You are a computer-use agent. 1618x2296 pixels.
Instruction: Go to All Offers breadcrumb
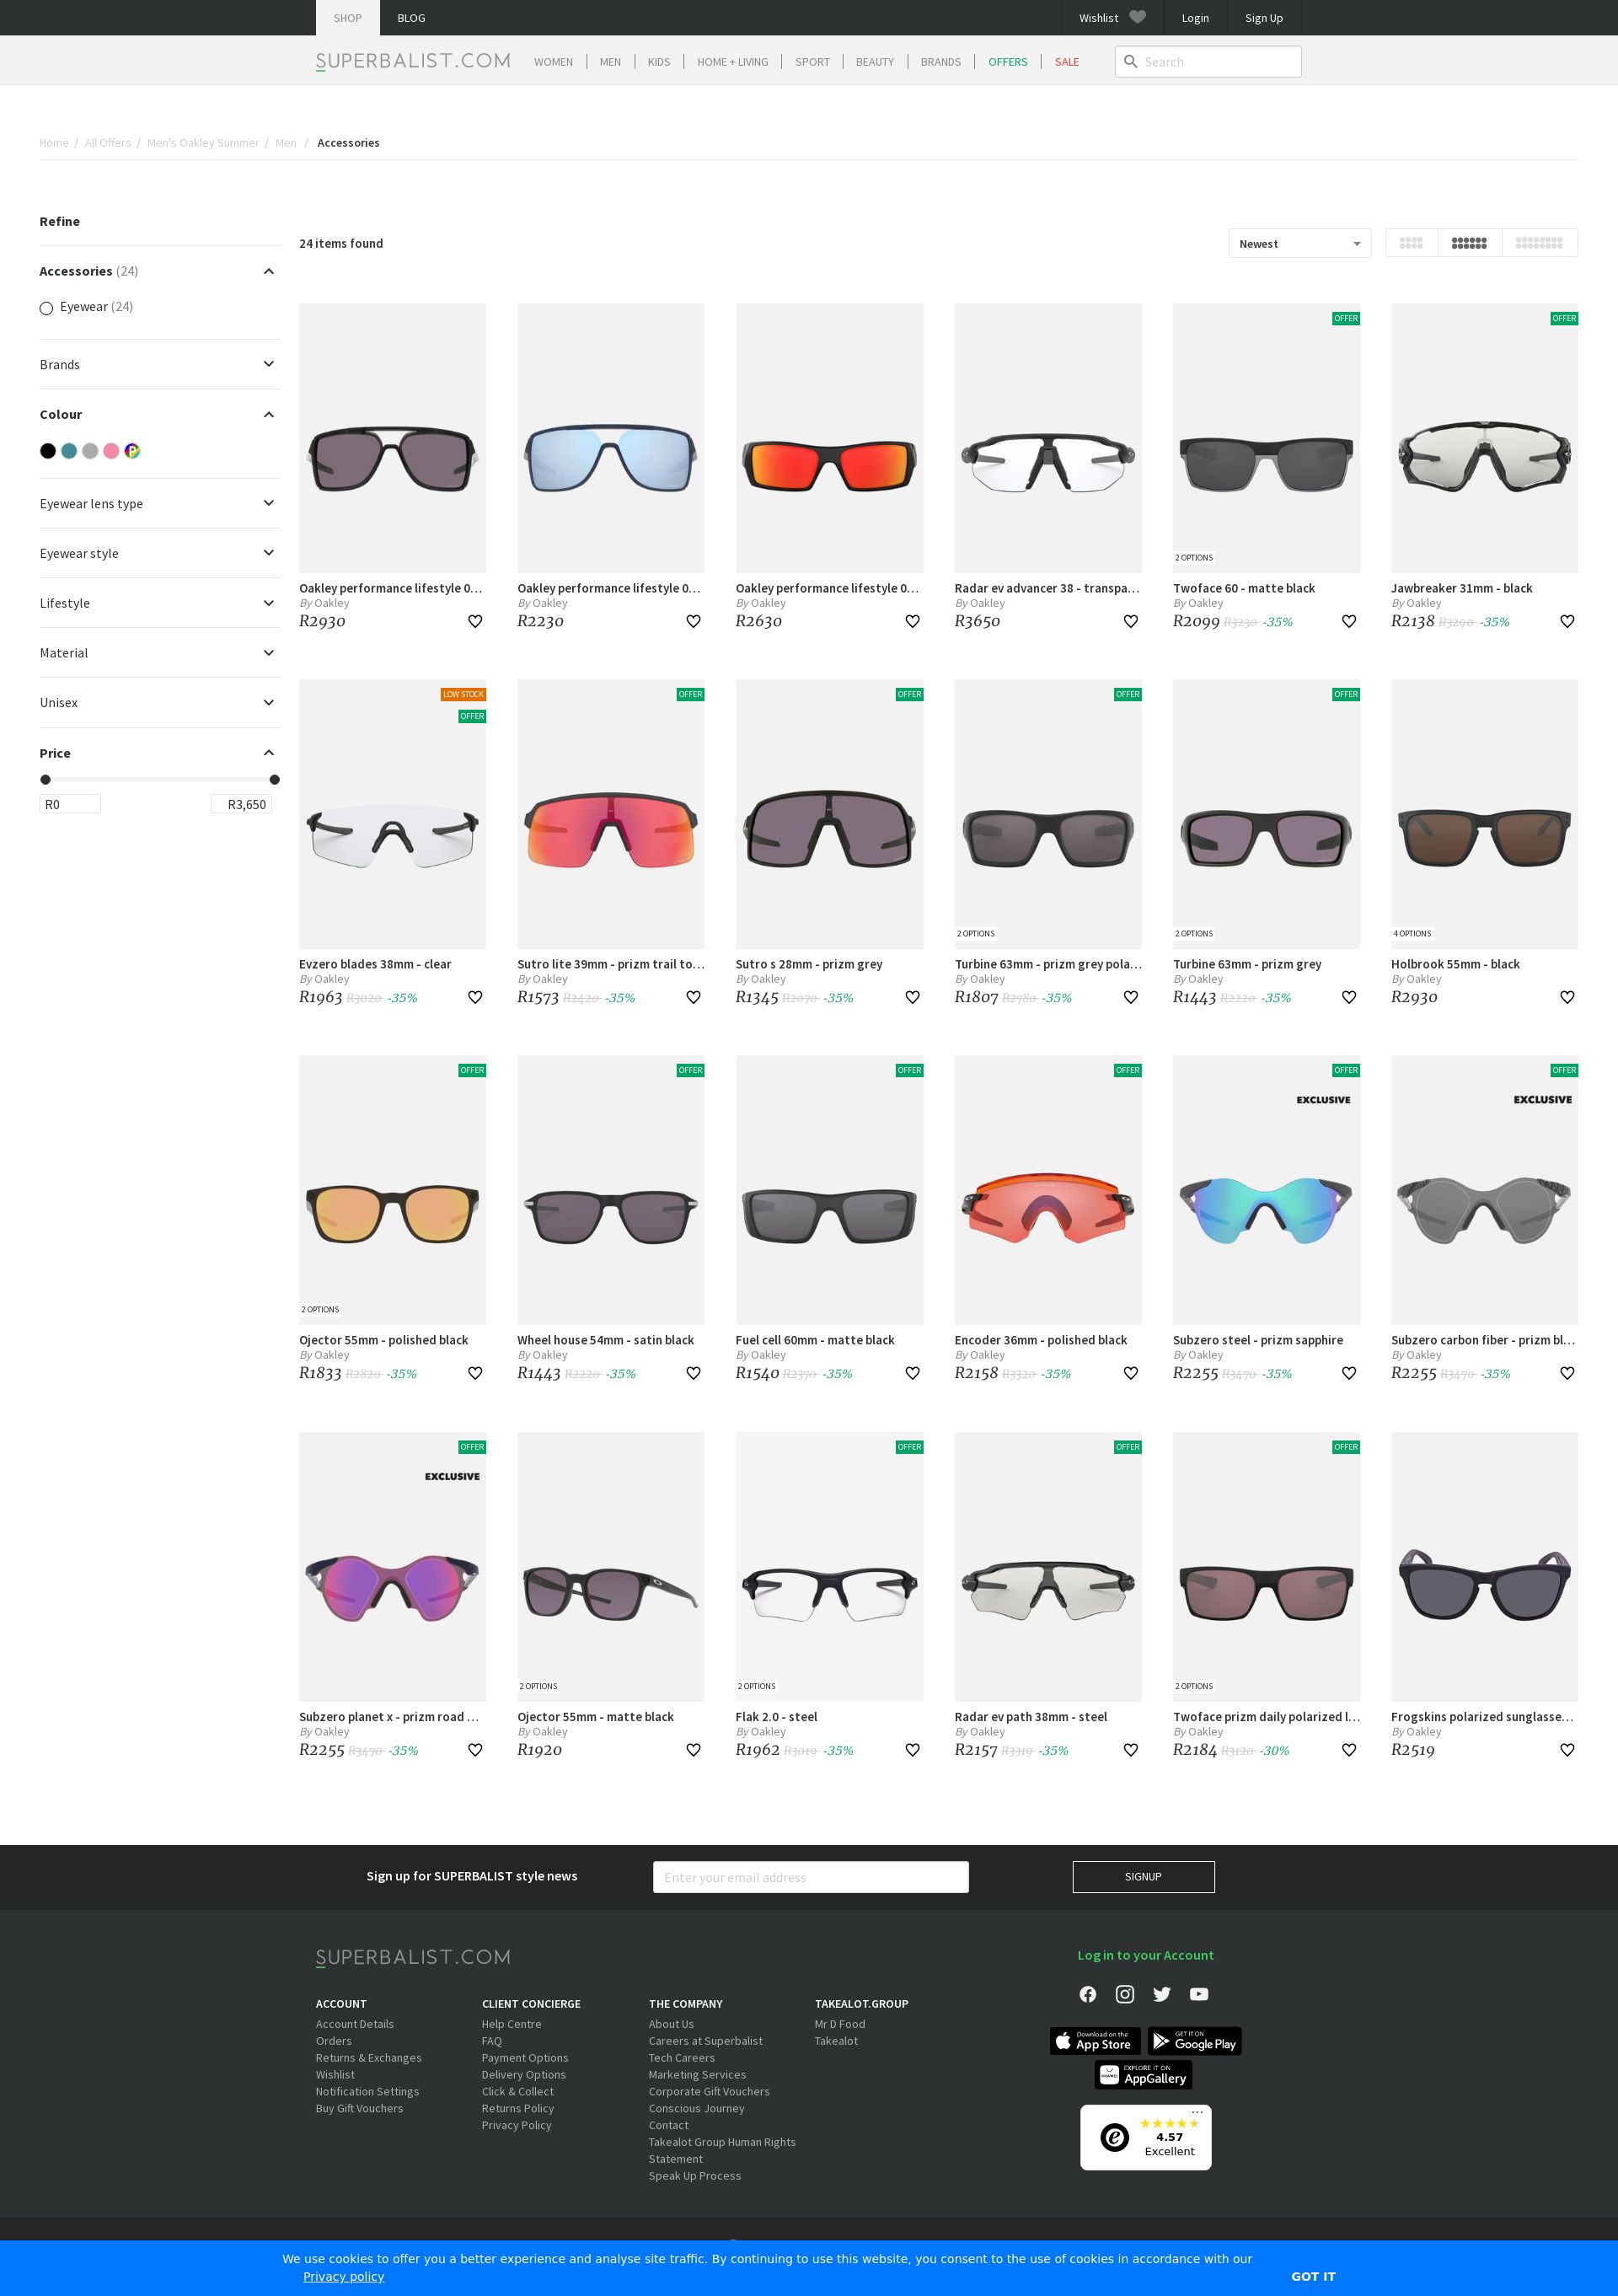coord(108,143)
